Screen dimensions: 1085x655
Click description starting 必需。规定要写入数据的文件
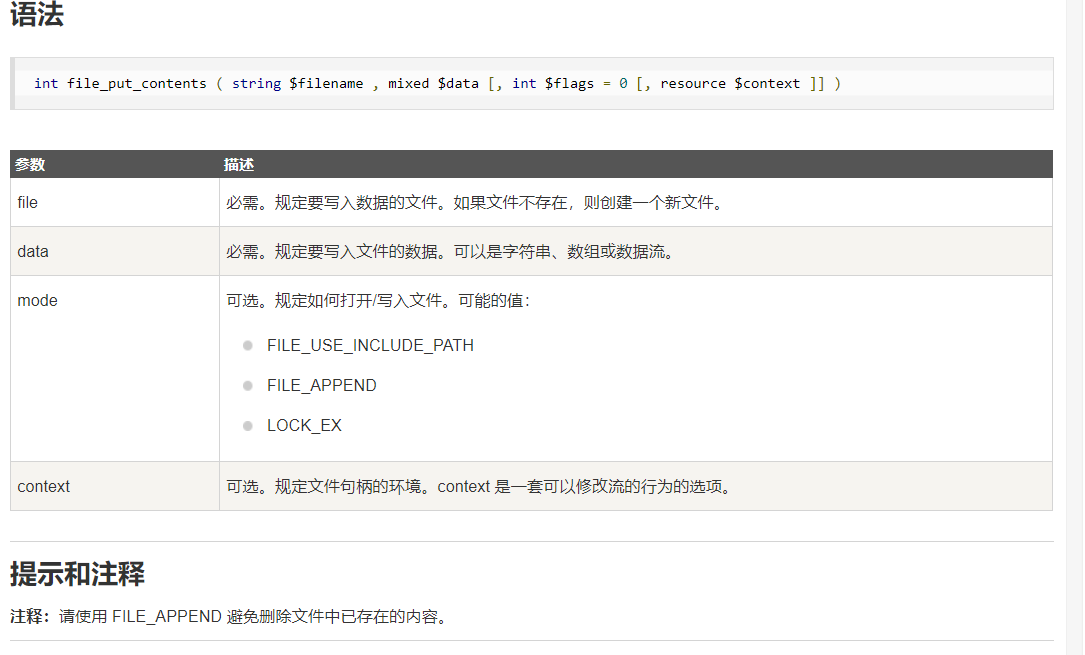[x=476, y=203]
